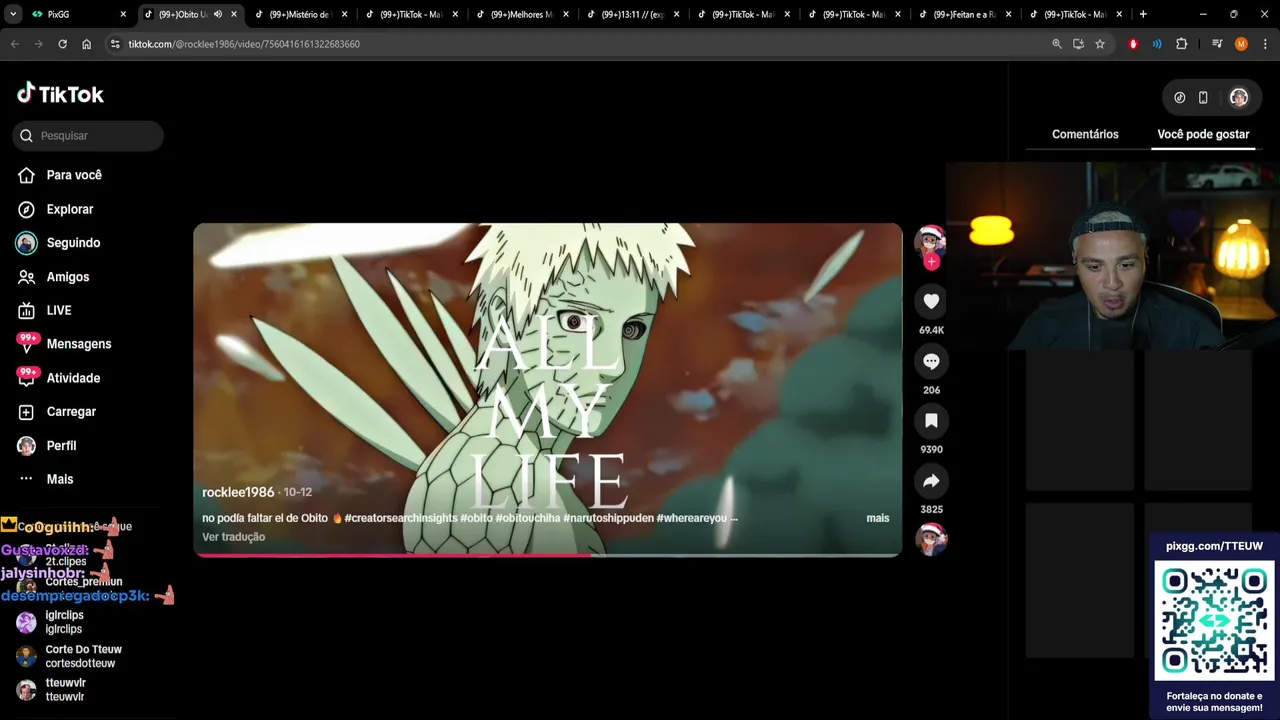Open the Extensions puzzle menu

(x=1181, y=44)
